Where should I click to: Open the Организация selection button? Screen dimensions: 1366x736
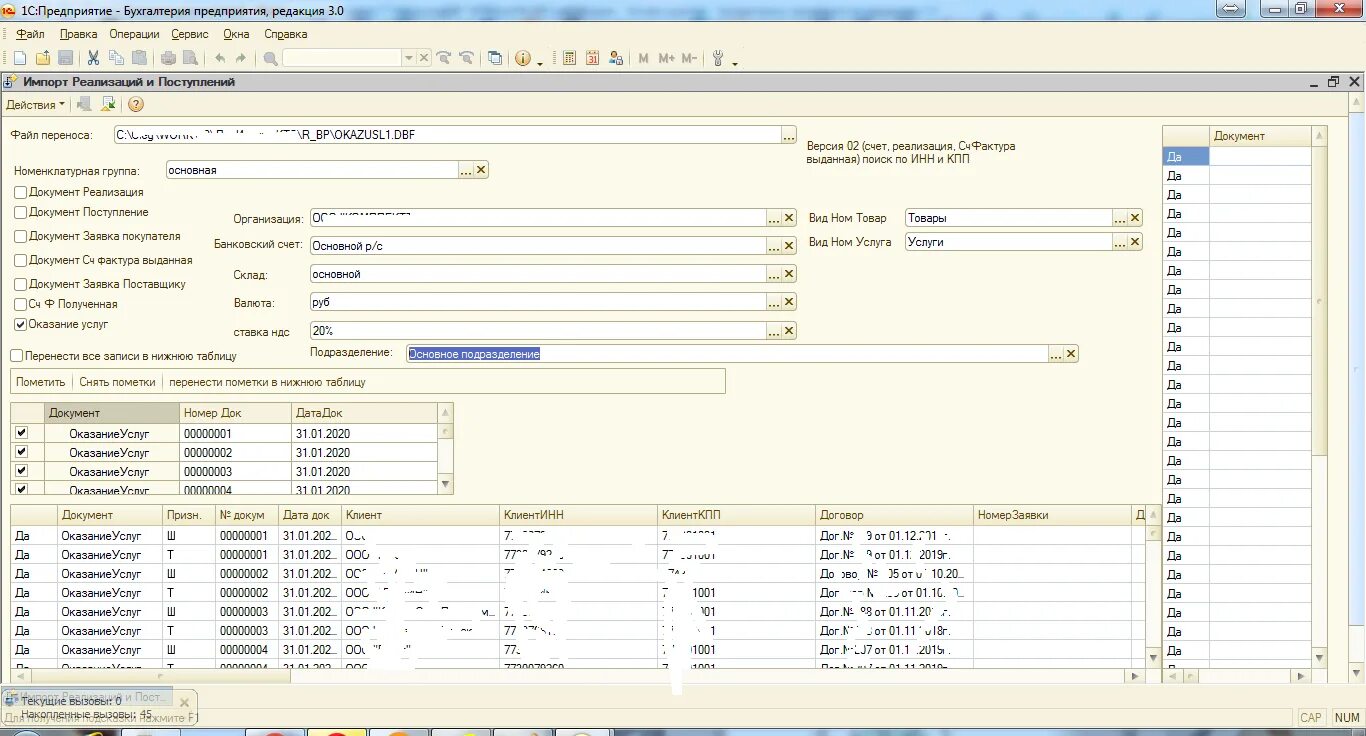[x=774, y=218]
